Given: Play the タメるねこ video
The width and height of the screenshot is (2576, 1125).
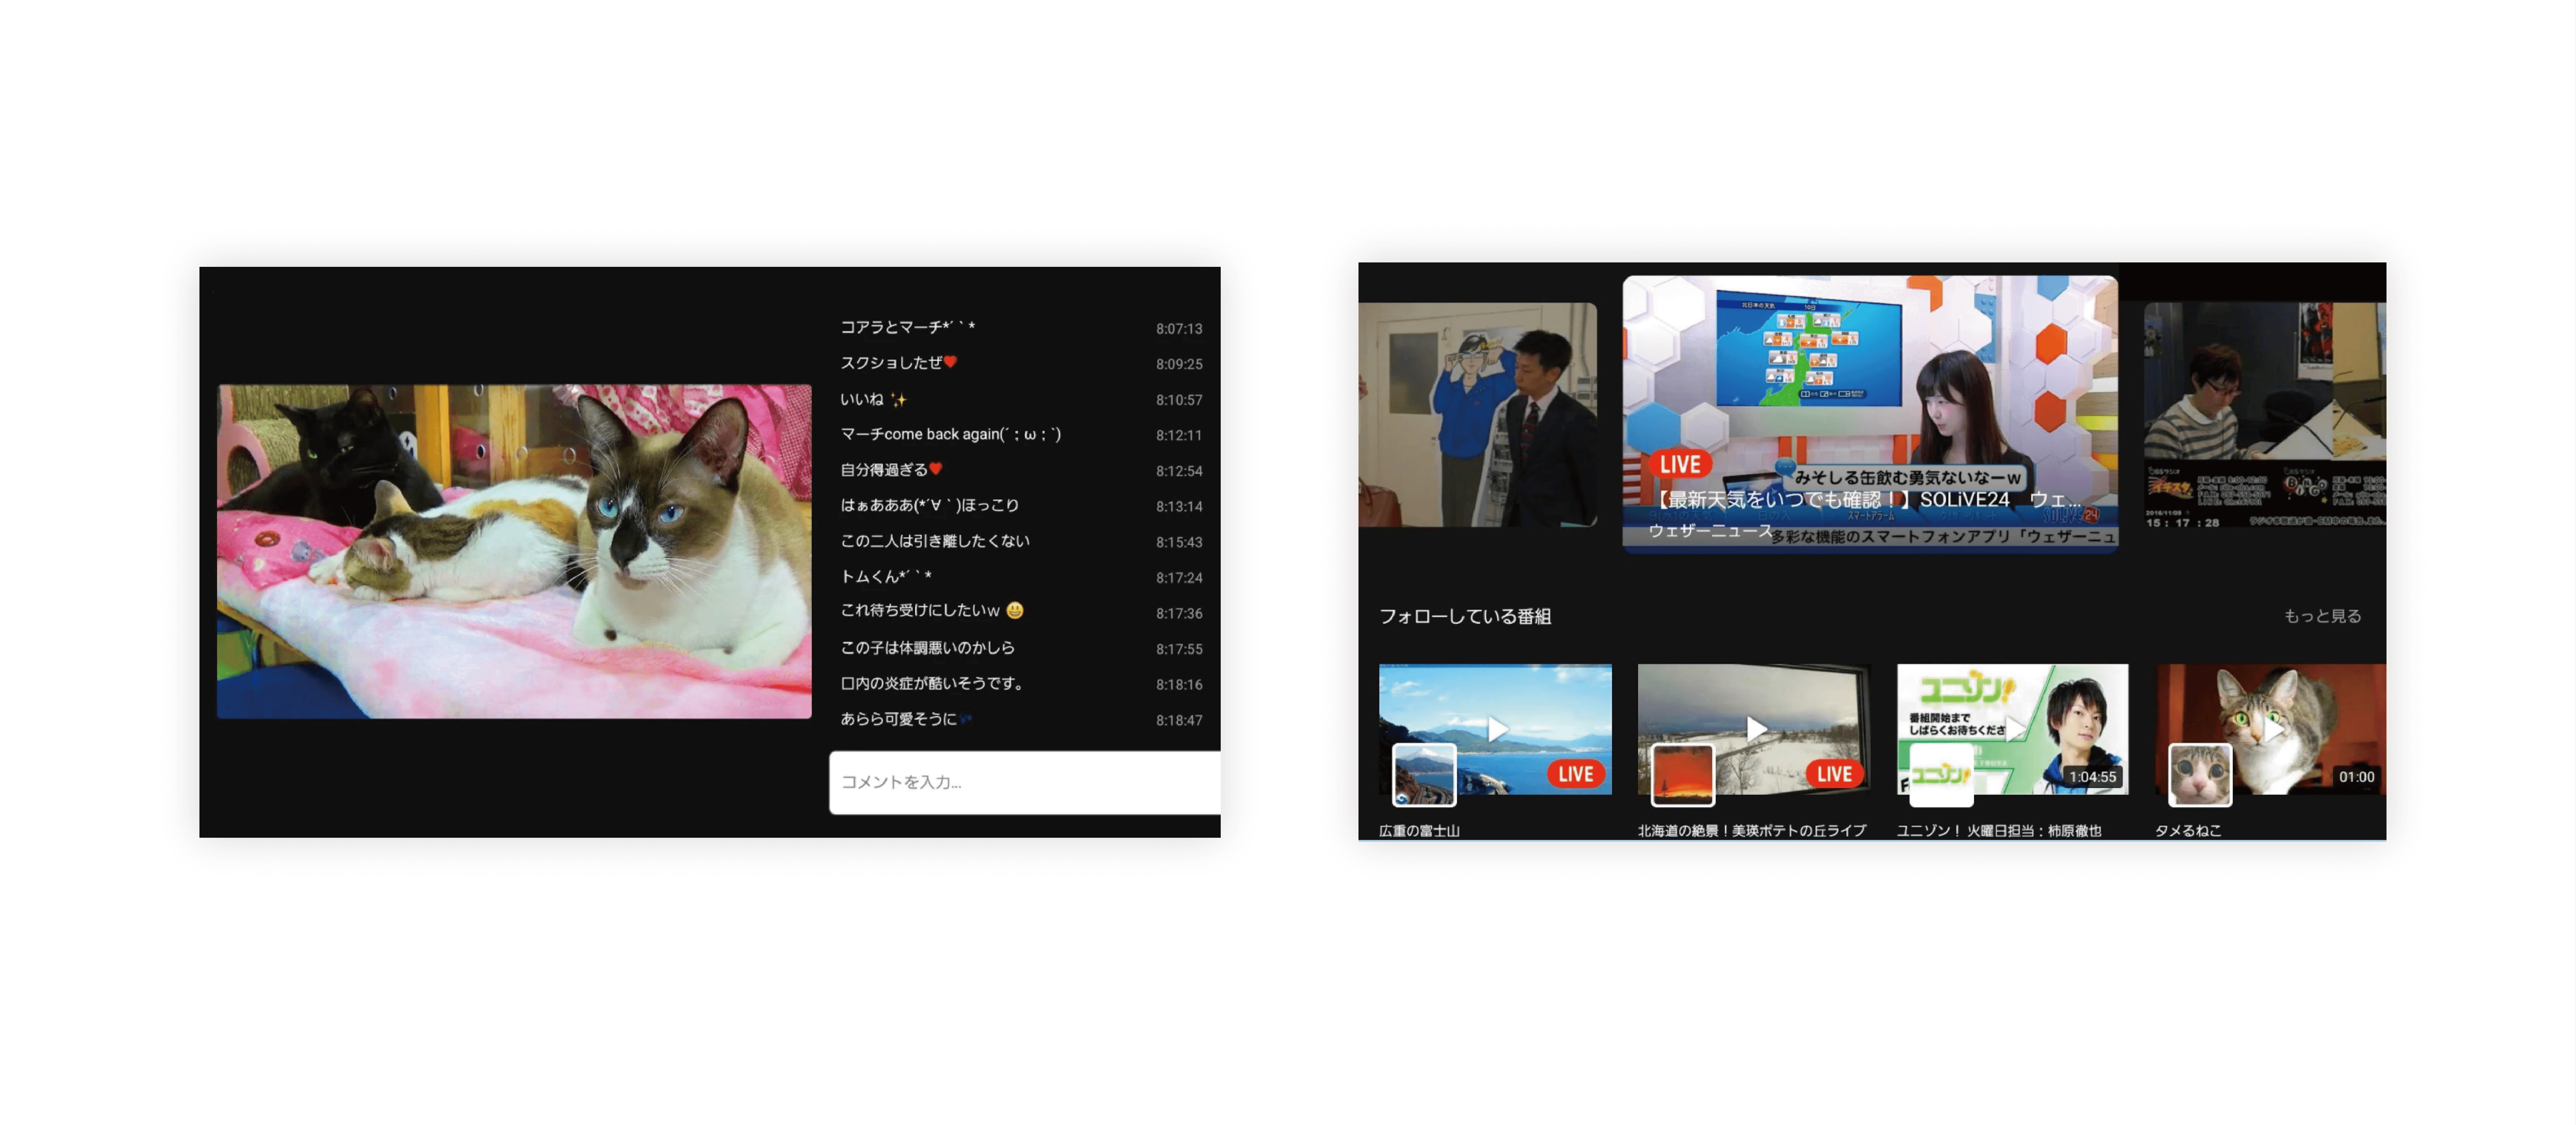Looking at the screenshot, I should [2270, 729].
